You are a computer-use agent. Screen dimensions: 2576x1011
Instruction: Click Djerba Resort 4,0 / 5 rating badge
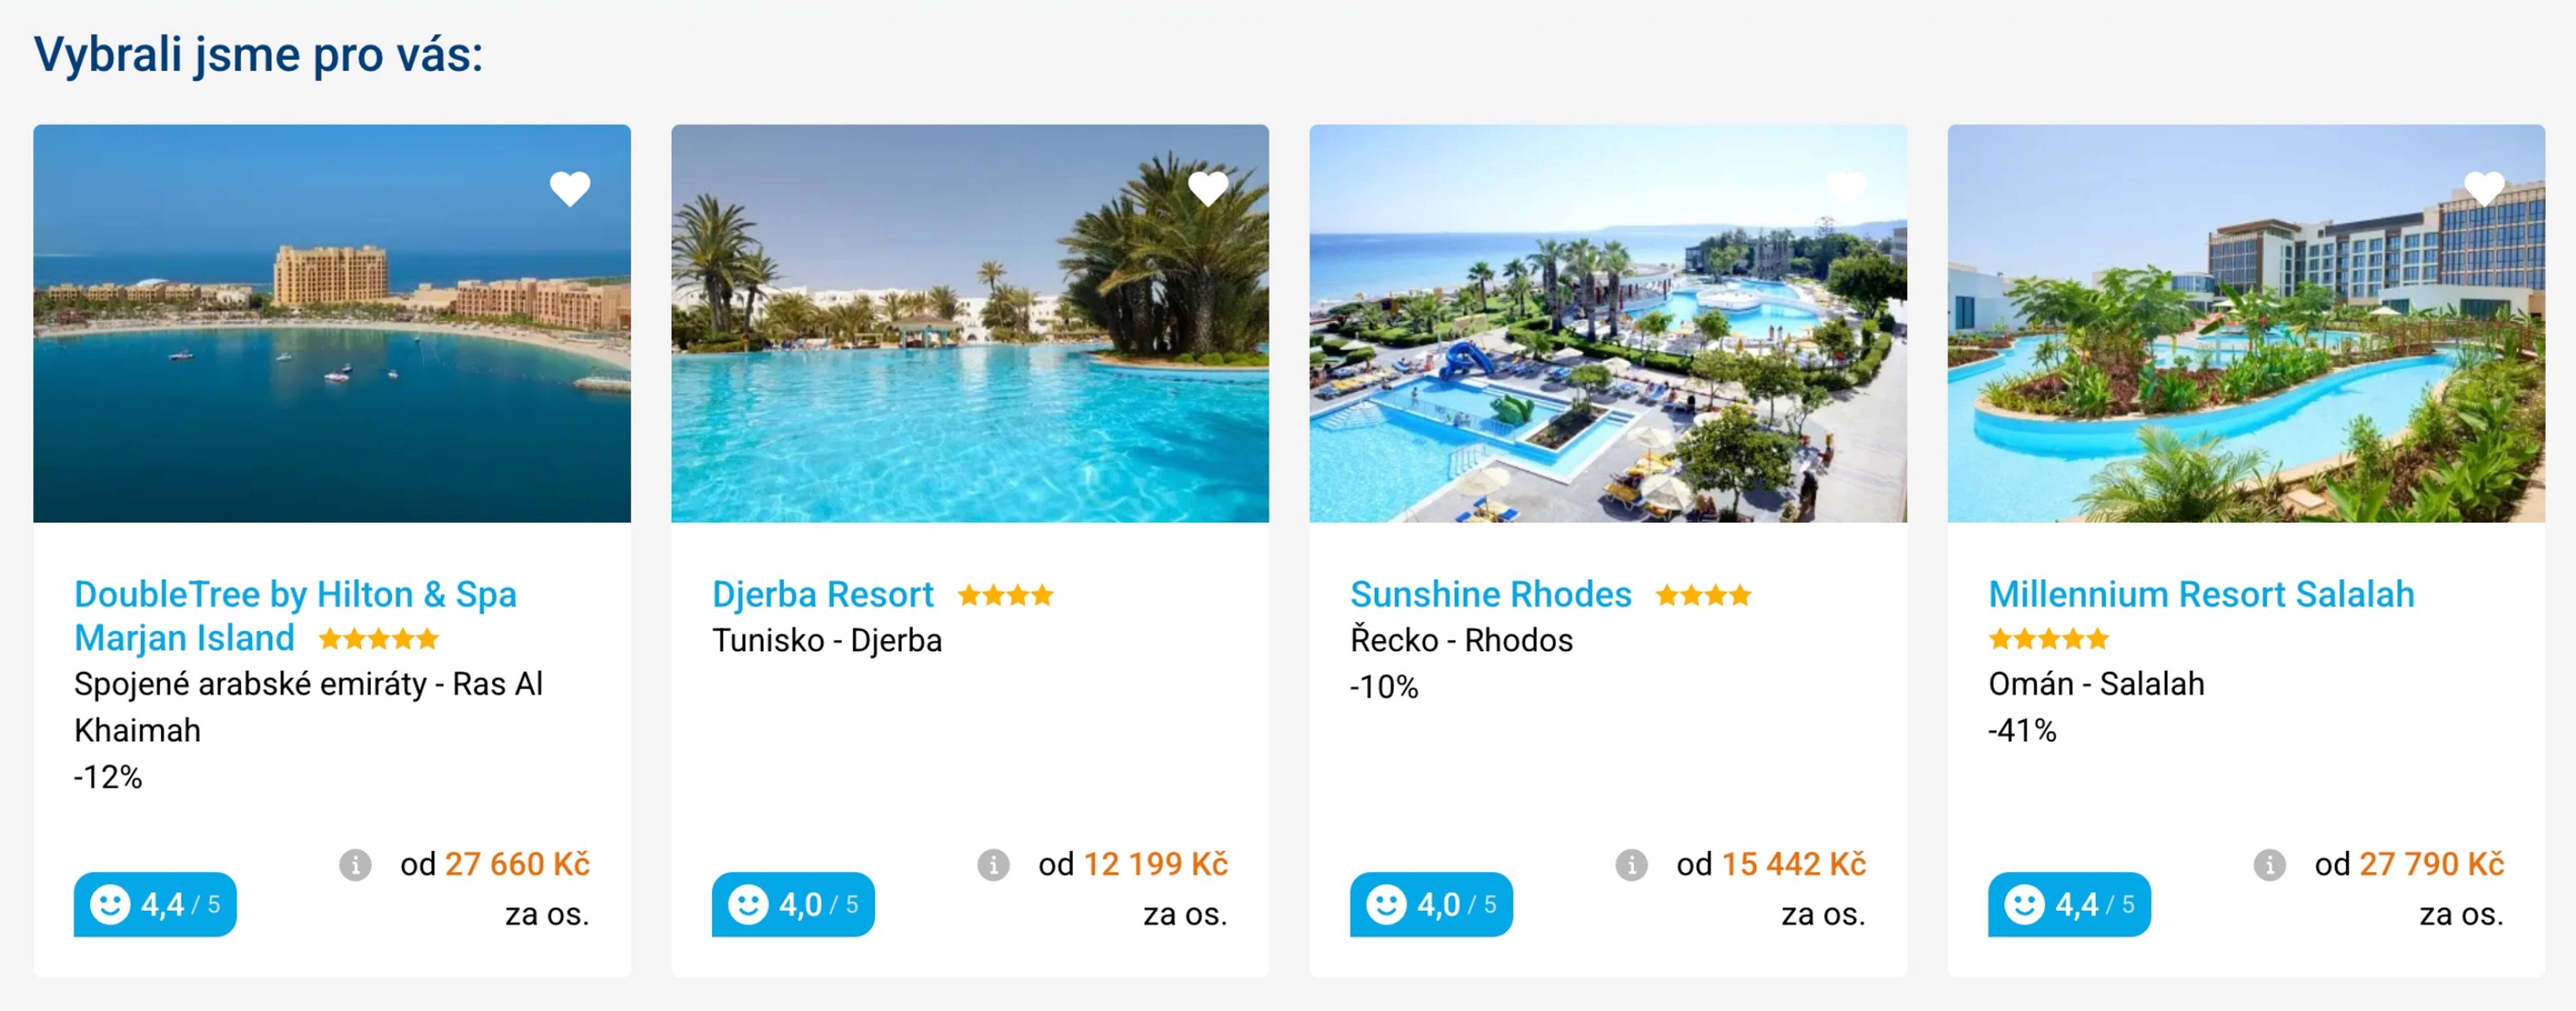[x=793, y=905]
